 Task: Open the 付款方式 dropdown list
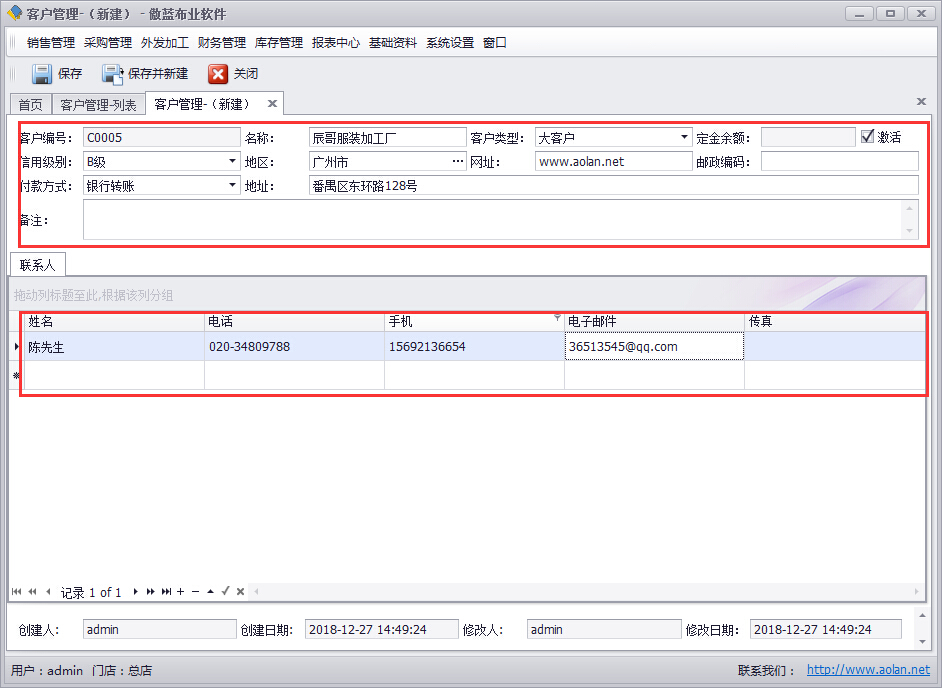[x=232, y=185]
